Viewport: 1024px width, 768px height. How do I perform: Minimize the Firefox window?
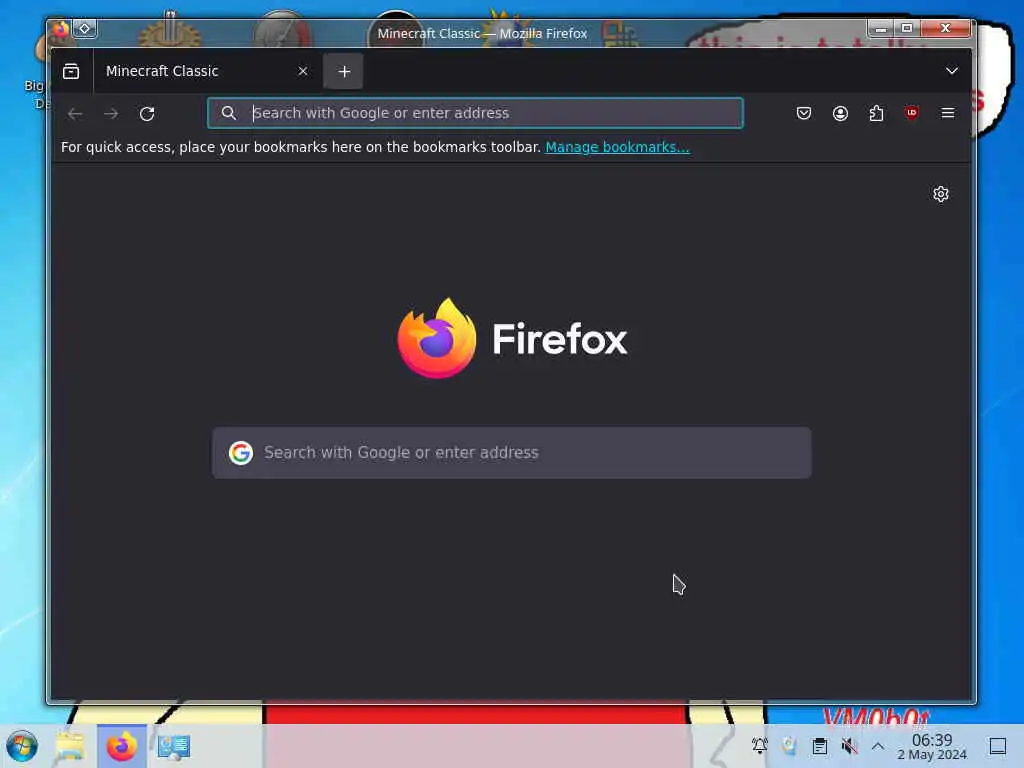pyautogui.click(x=880, y=28)
